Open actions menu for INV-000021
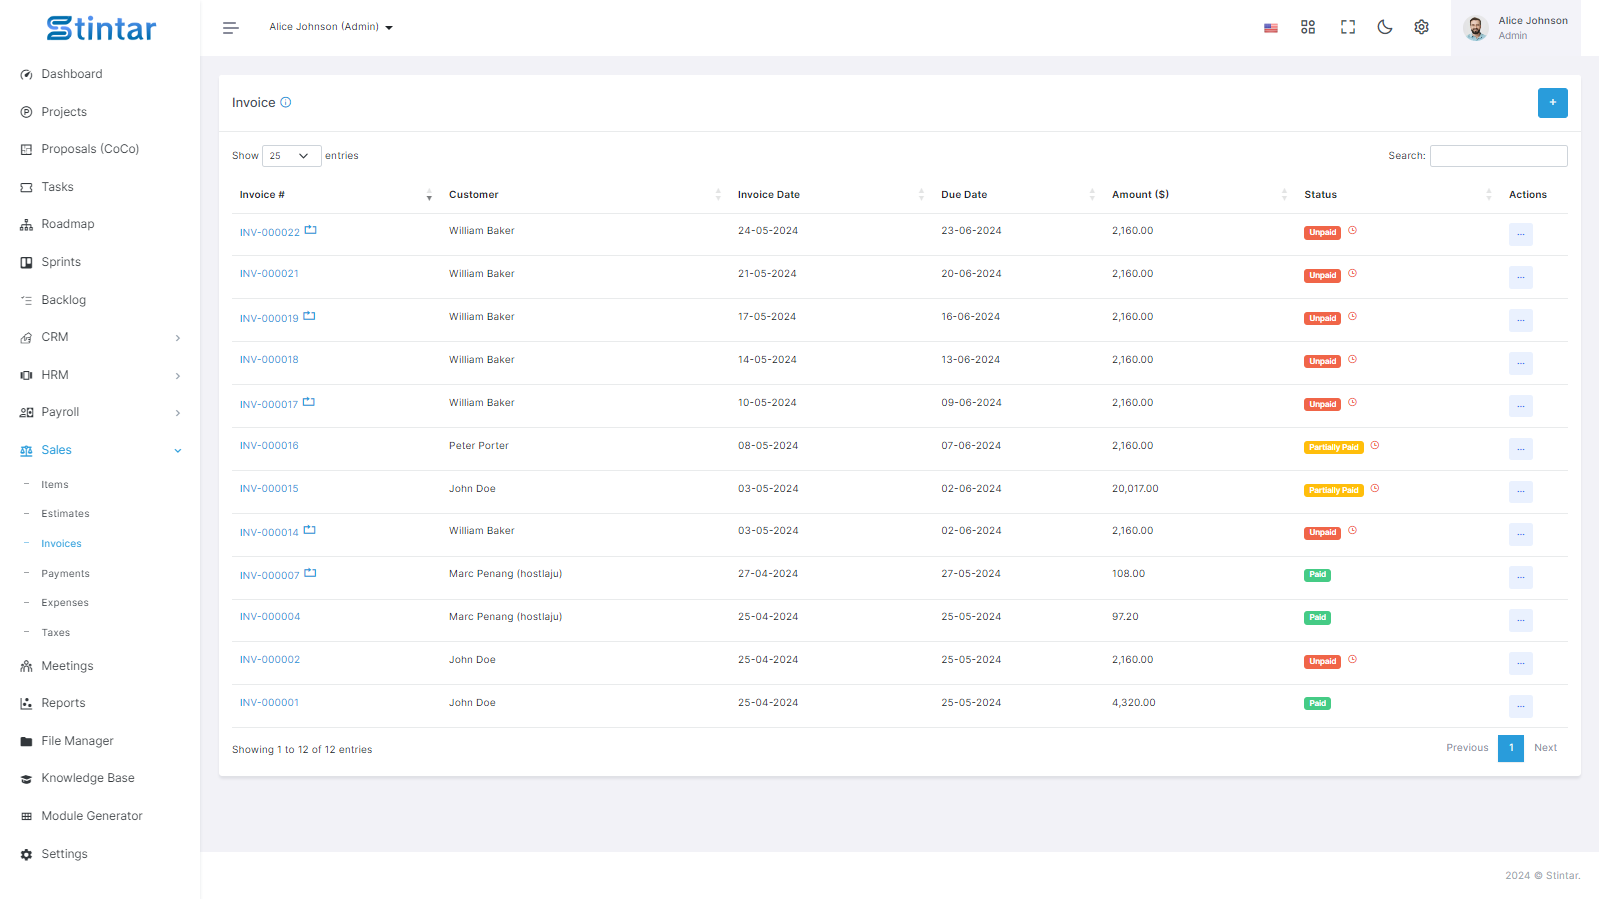 (x=1520, y=277)
